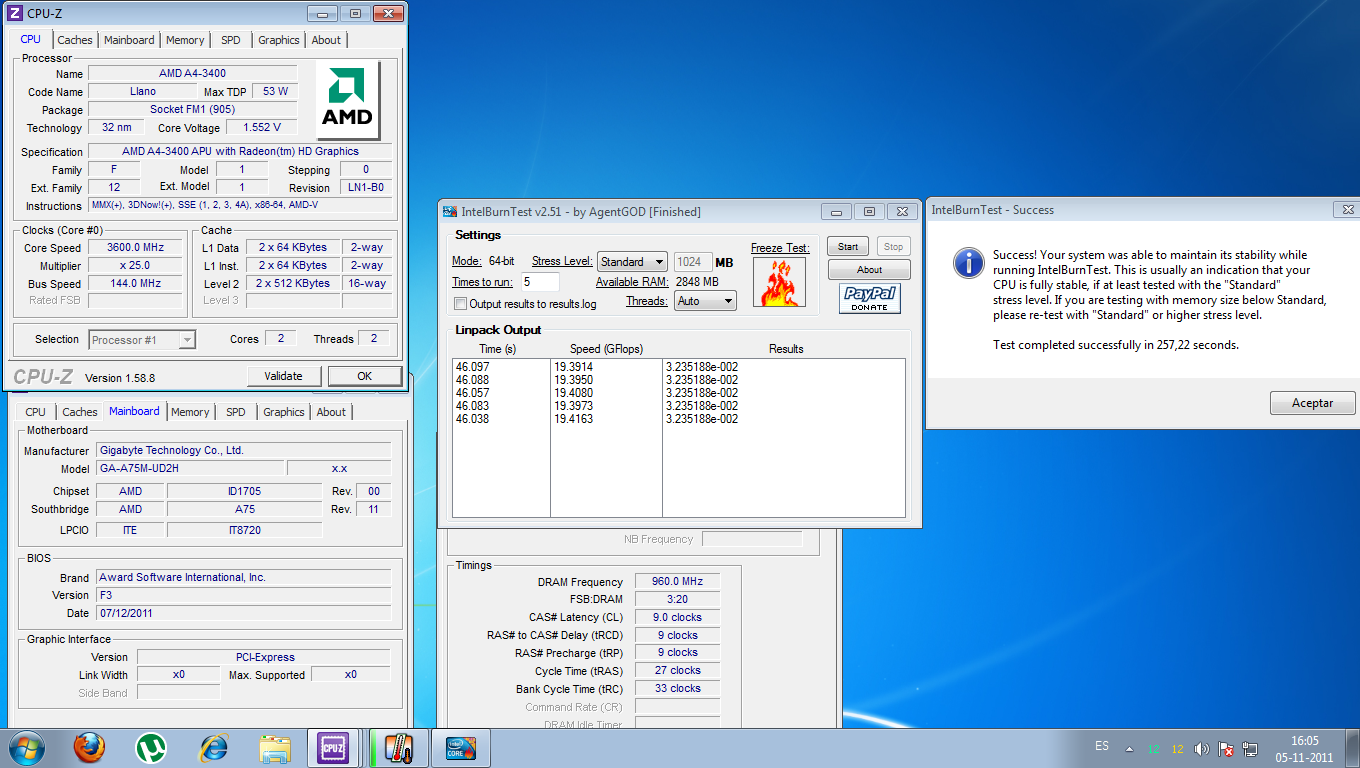Open Caches tab in Mainboard CPU-Z window
The width and height of the screenshot is (1360, 768).
tap(80, 412)
